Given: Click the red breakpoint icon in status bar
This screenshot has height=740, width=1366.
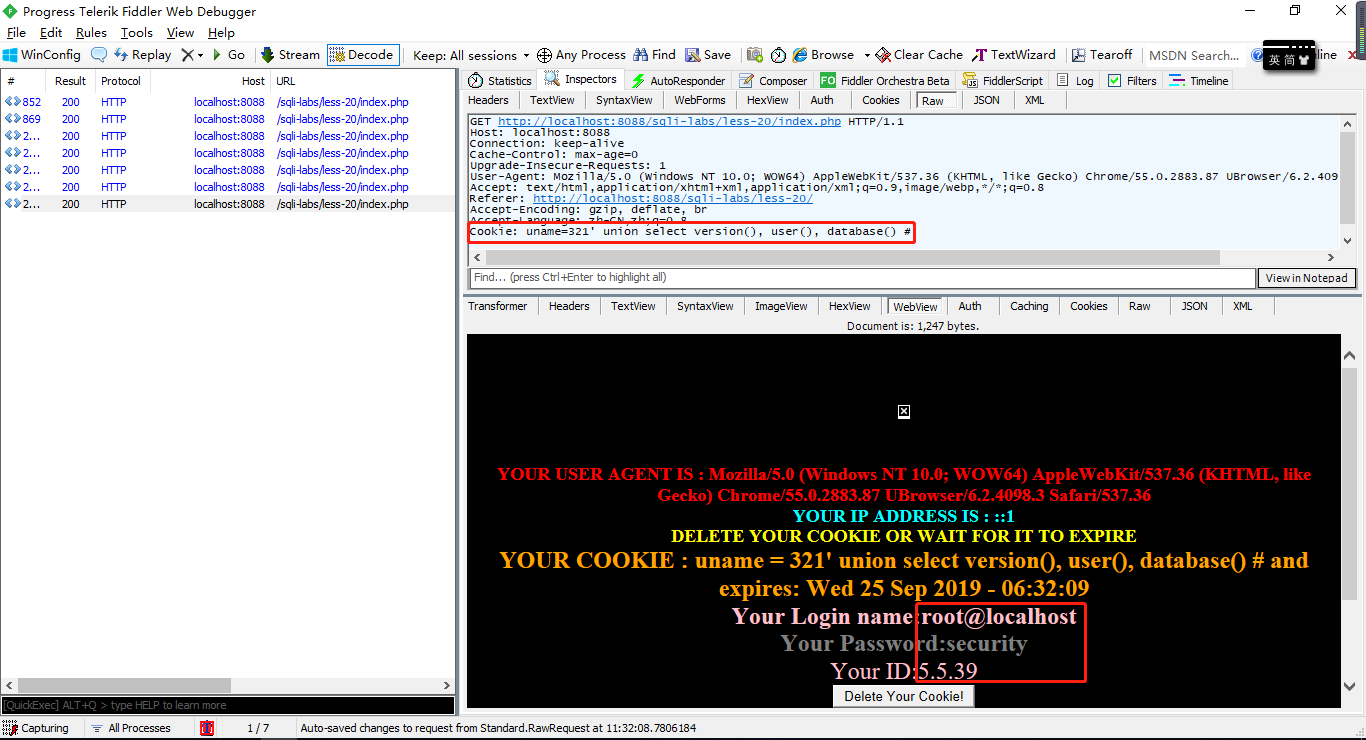Looking at the screenshot, I should point(207,728).
